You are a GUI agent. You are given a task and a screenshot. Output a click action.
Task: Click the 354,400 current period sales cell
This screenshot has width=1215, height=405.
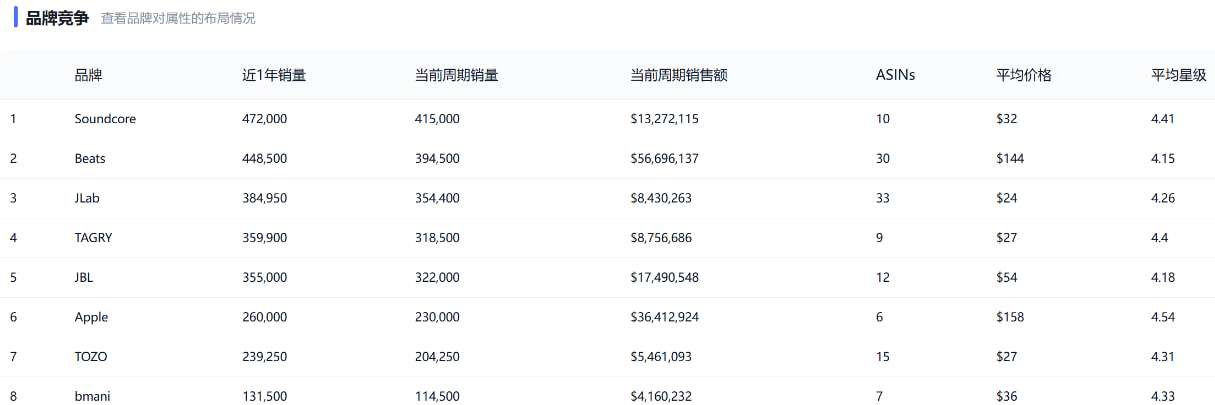437,198
